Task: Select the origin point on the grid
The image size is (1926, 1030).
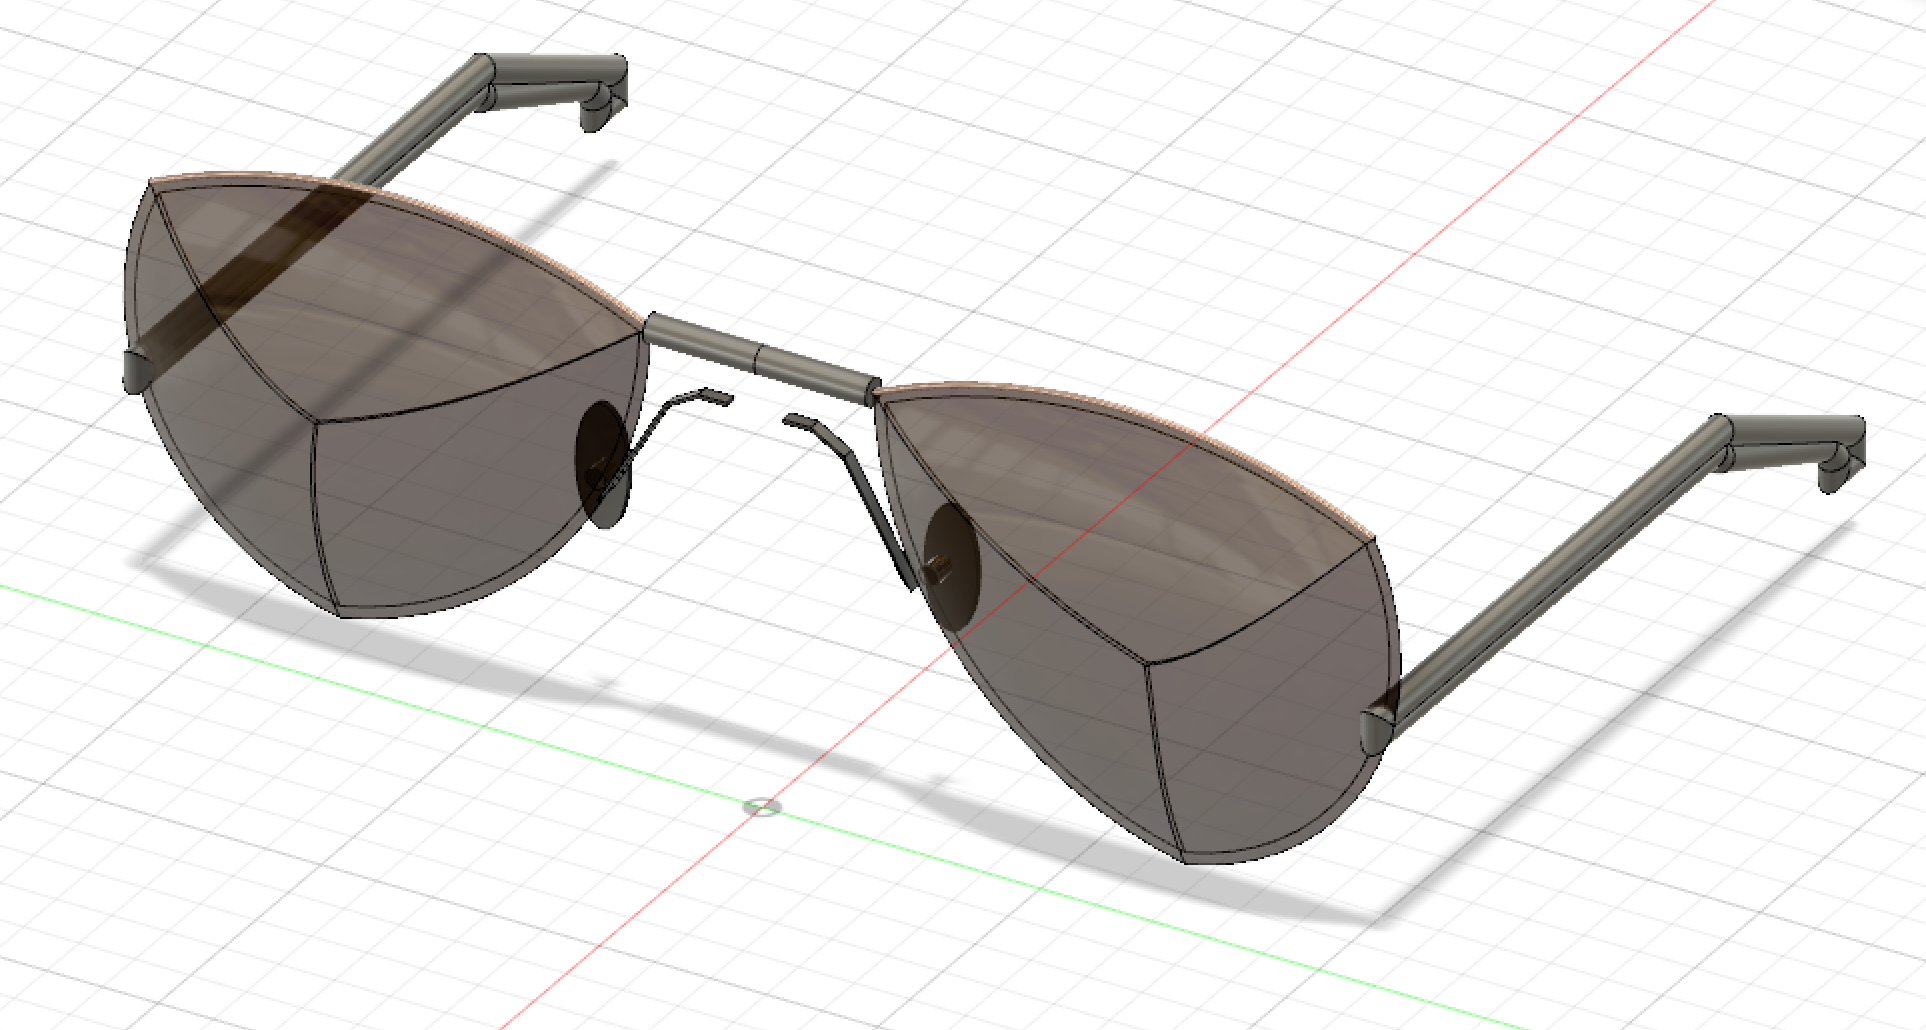Action: click(x=762, y=807)
